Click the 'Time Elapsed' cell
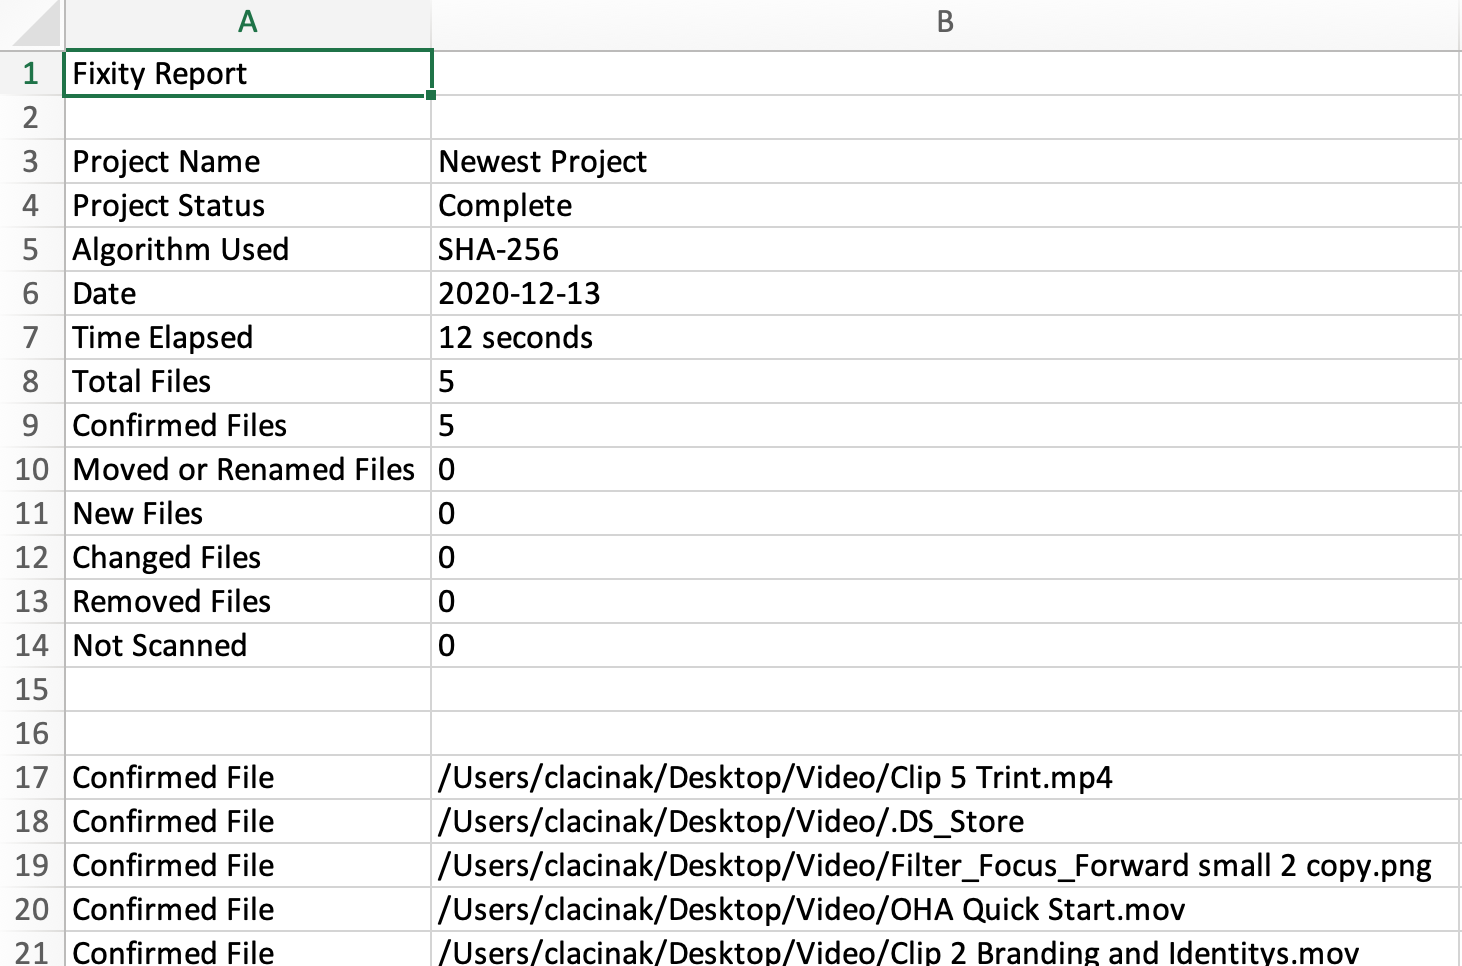This screenshot has width=1462, height=966. [x=248, y=337]
